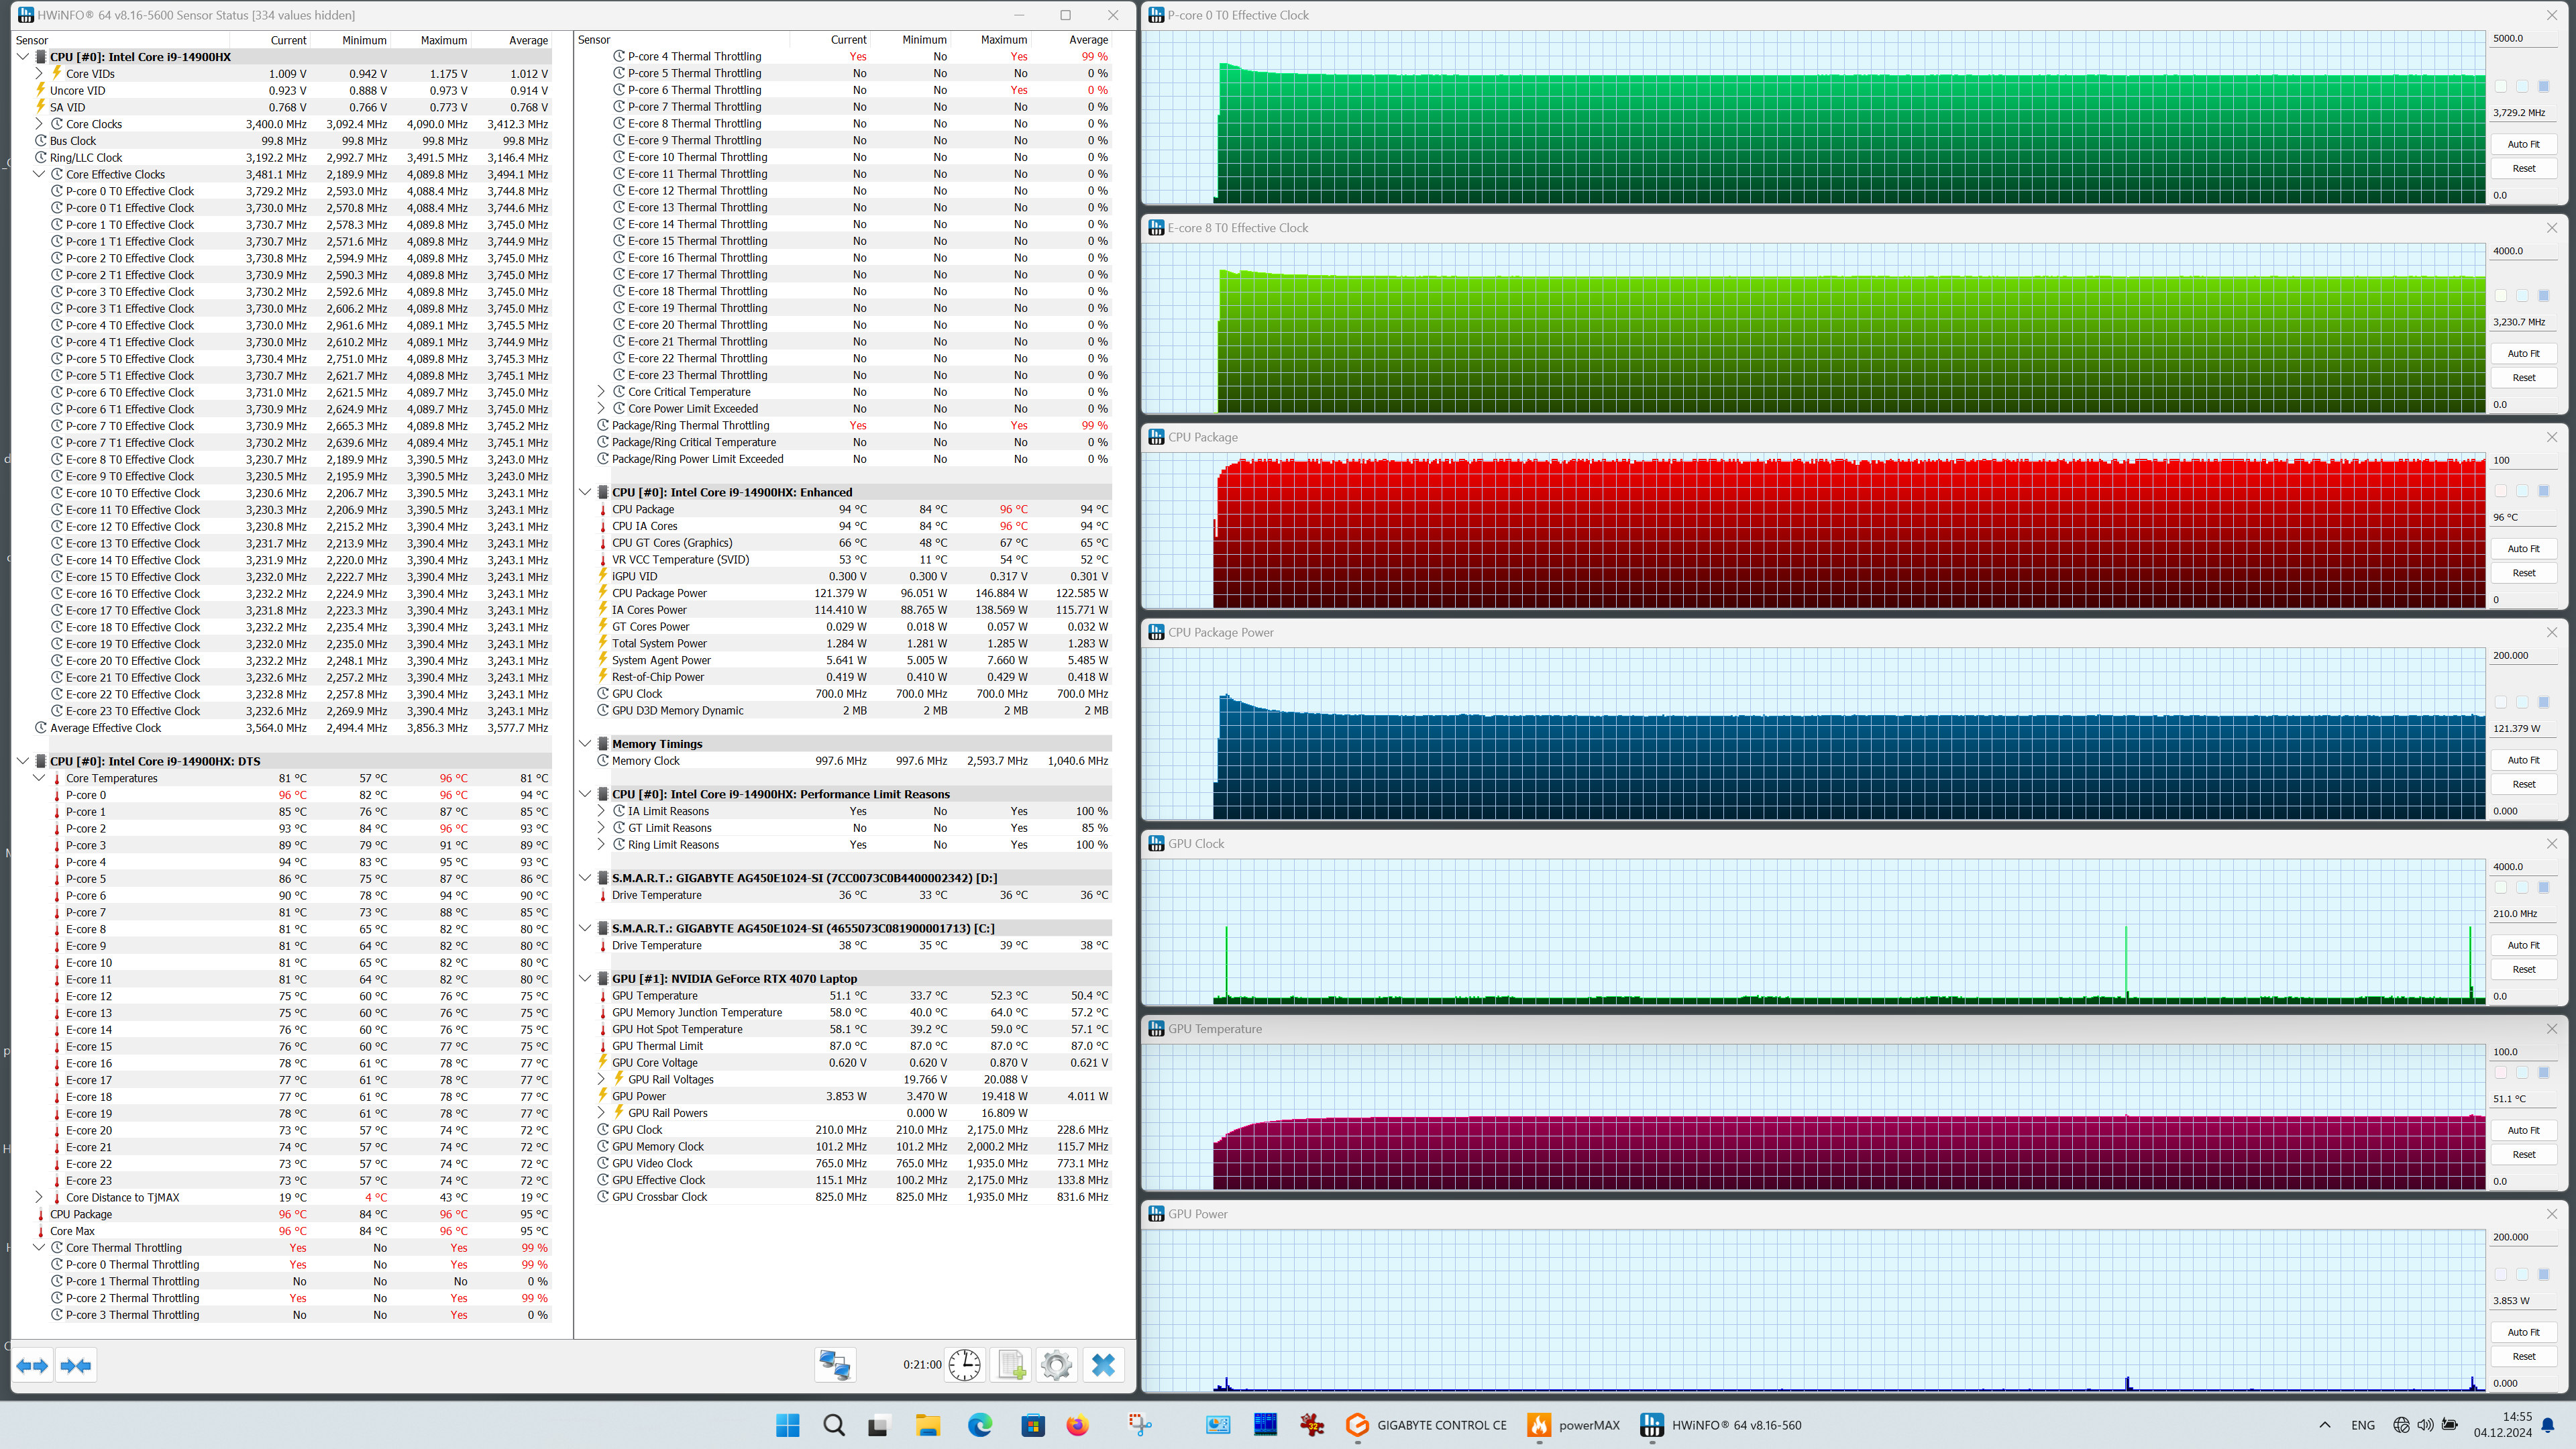Viewport: 2576px width, 1449px height.
Task: Click the shrink columns arrows icon
Action: click(x=76, y=1365)
